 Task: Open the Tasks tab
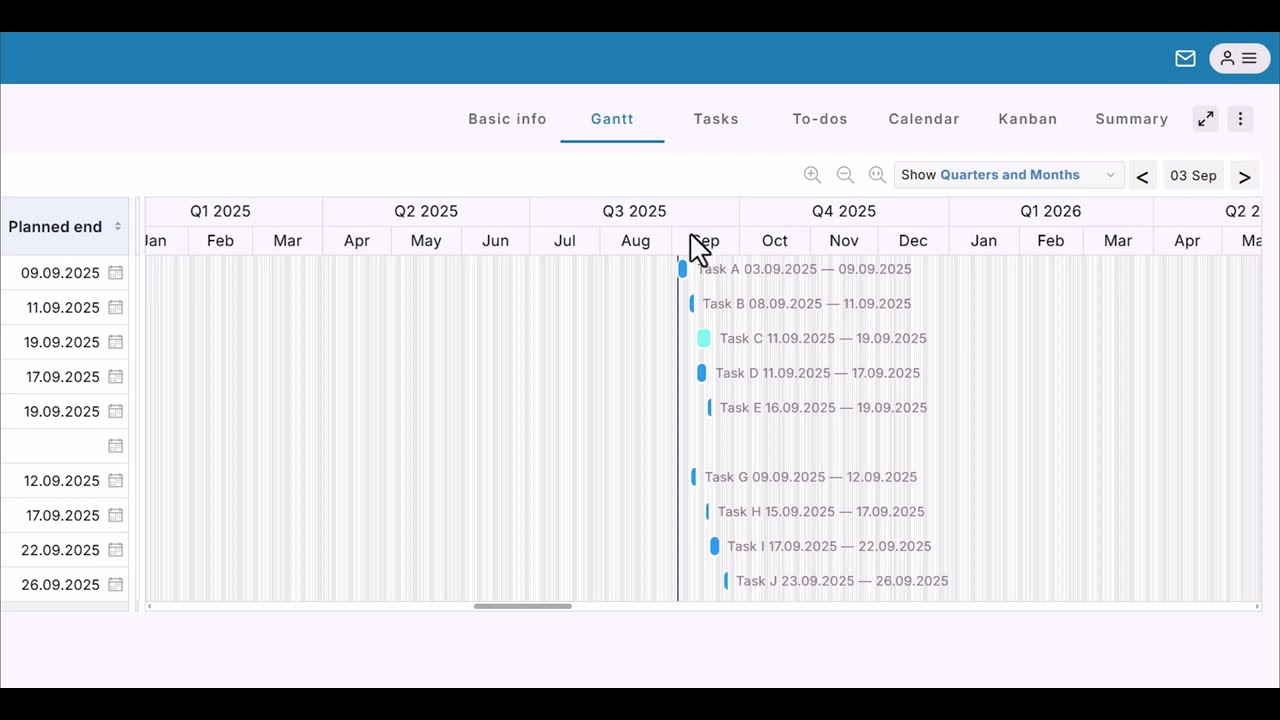(x=716, y=119)
